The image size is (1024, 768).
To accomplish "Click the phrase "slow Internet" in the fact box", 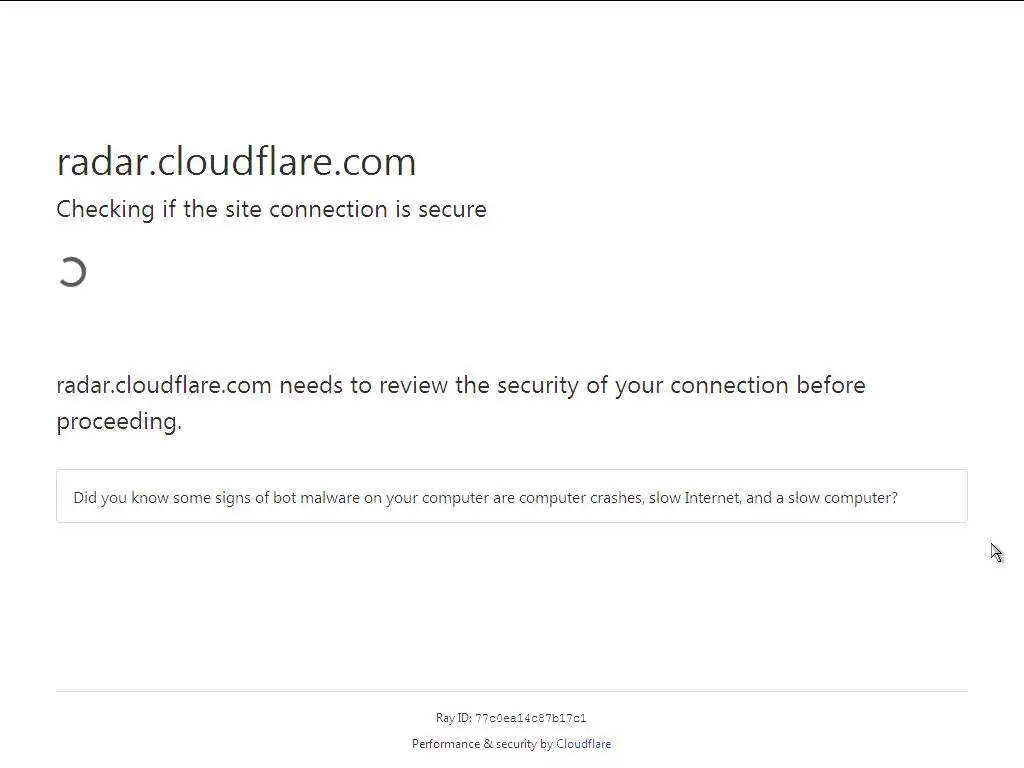I will click(694, 497).
